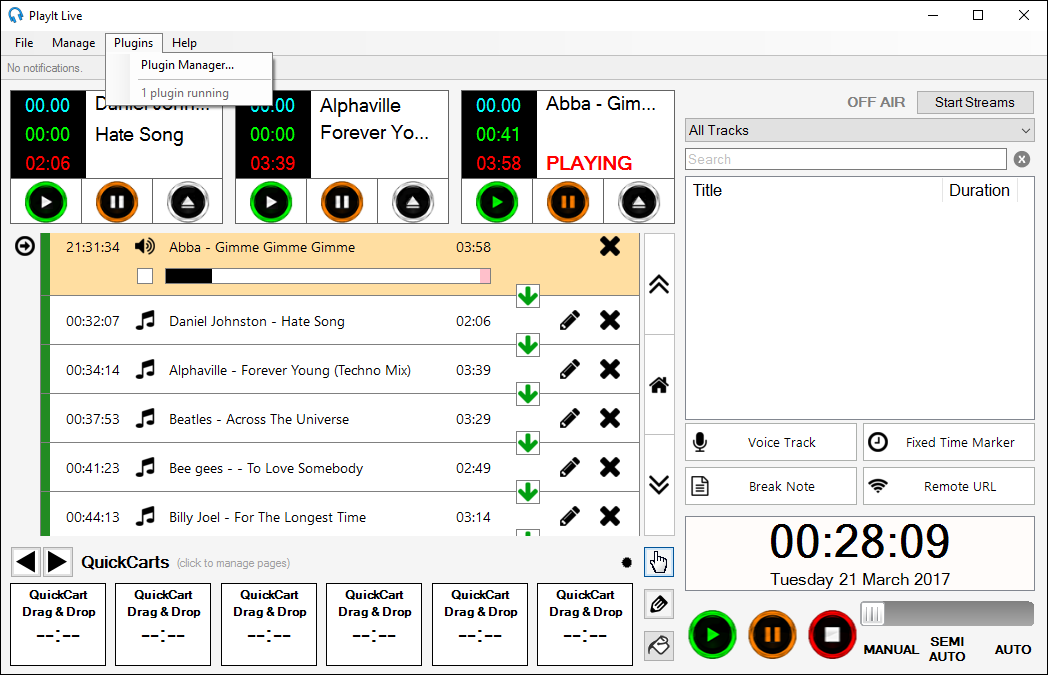Add a Fixed Time Marker
Viewport: 1048px width, 675px height.
[948, 442]
